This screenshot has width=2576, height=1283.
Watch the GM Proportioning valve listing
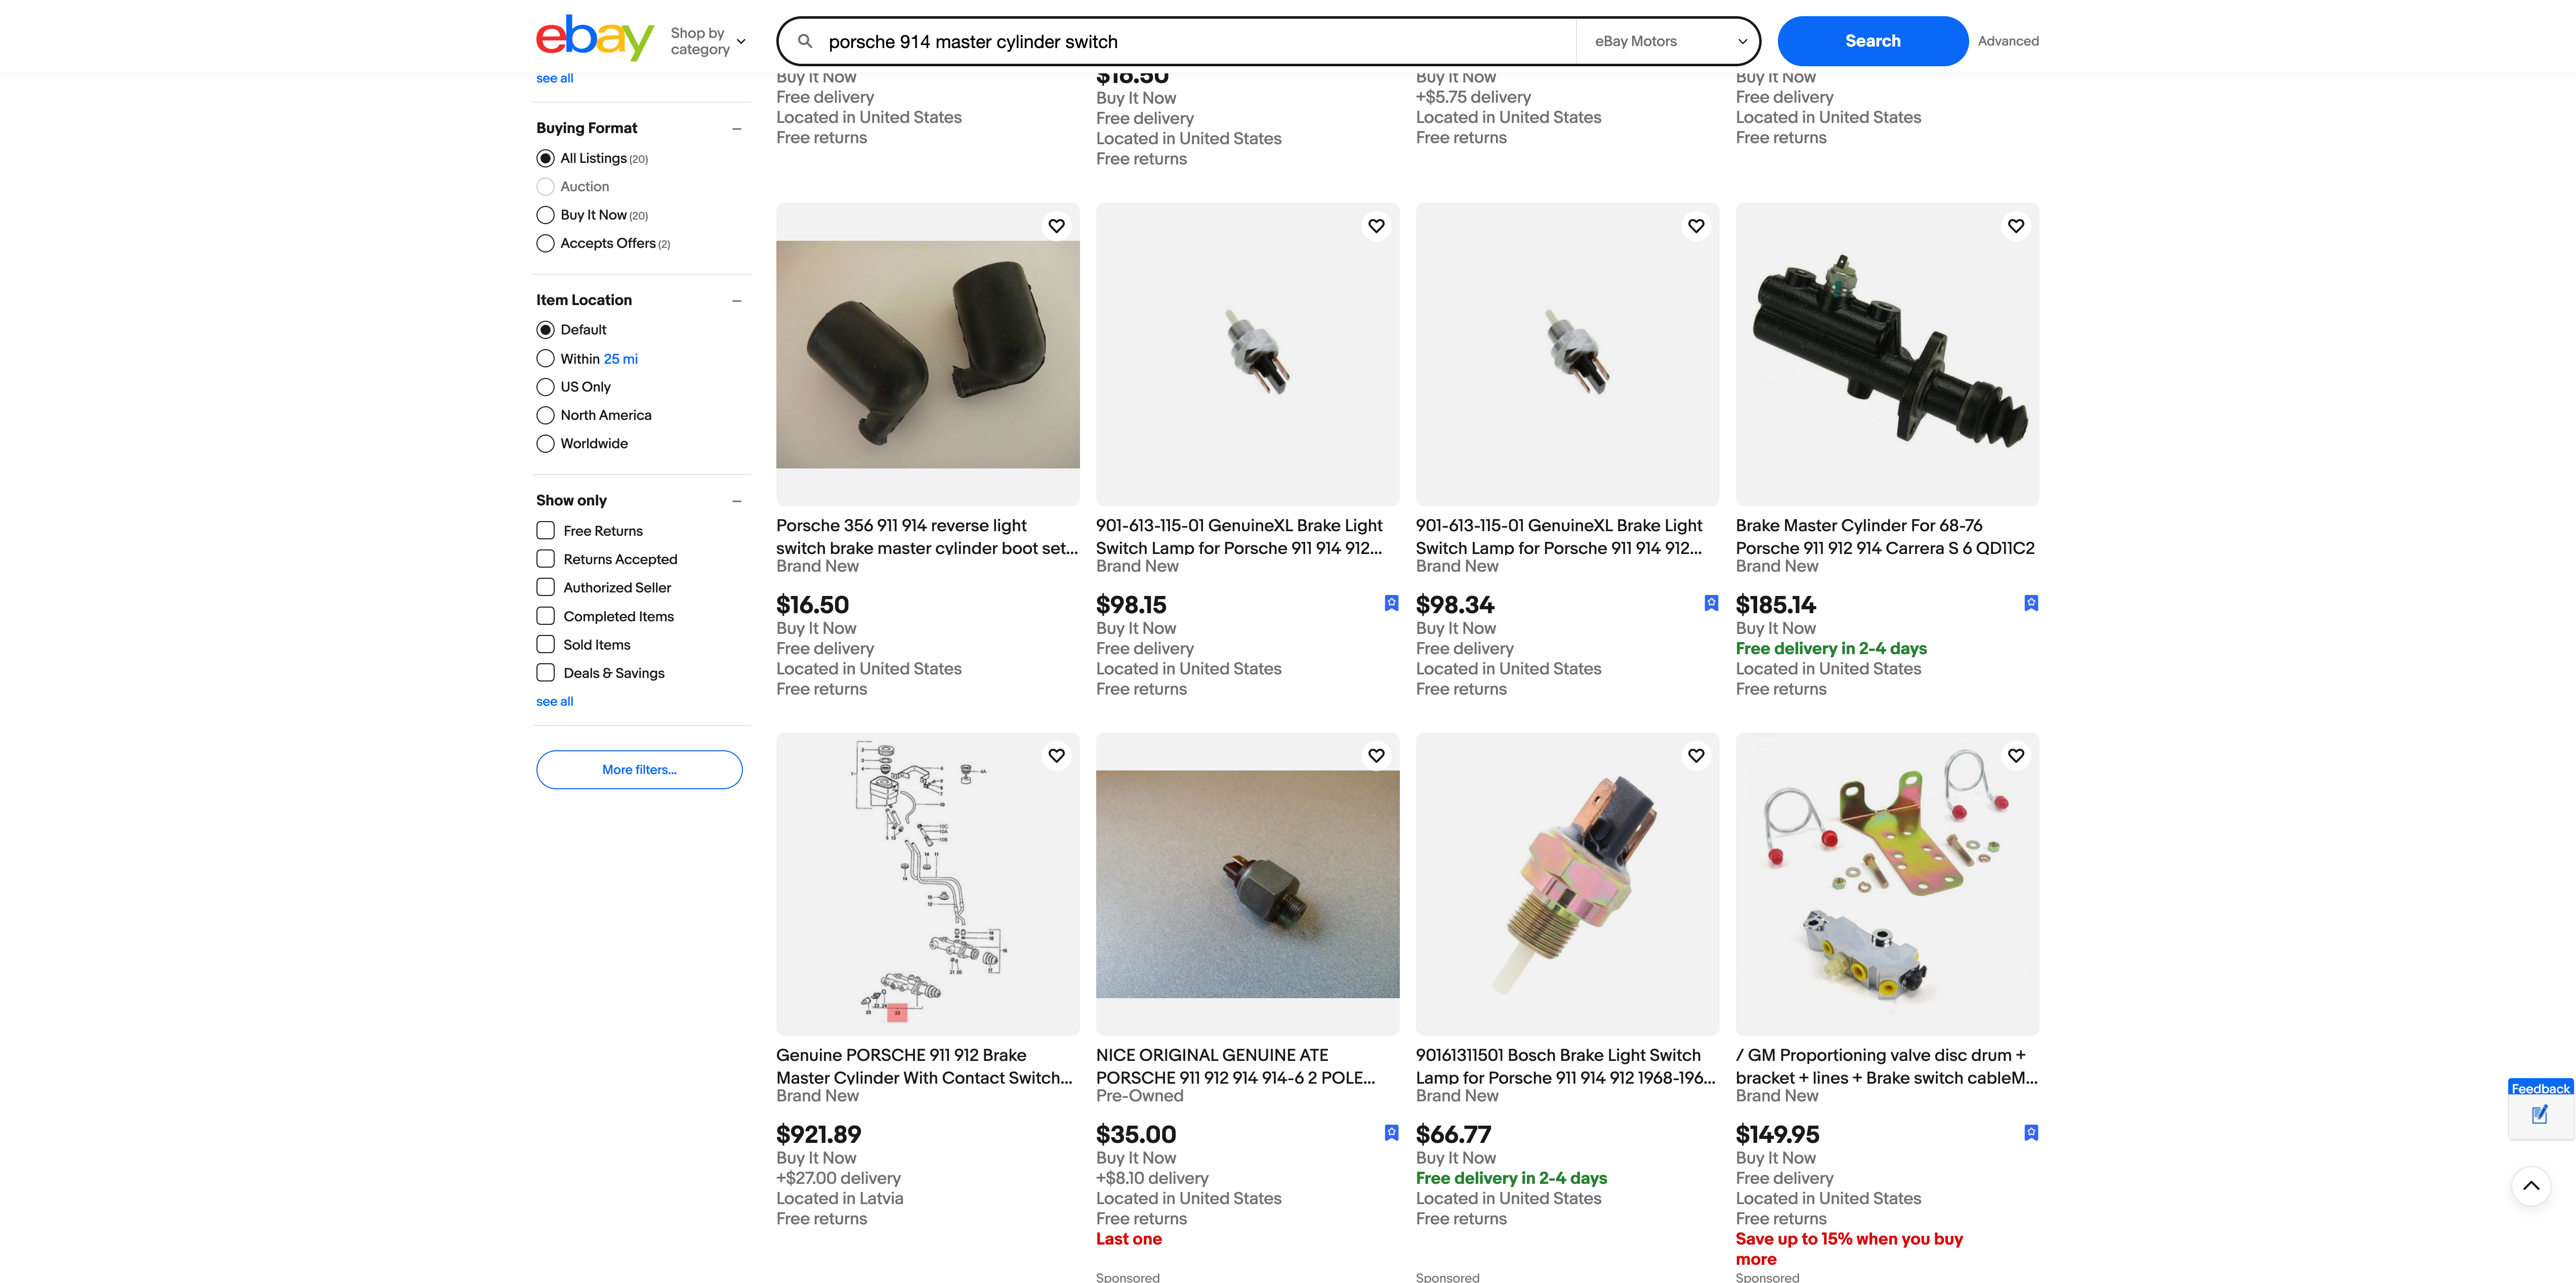(x=2015, y=756)
